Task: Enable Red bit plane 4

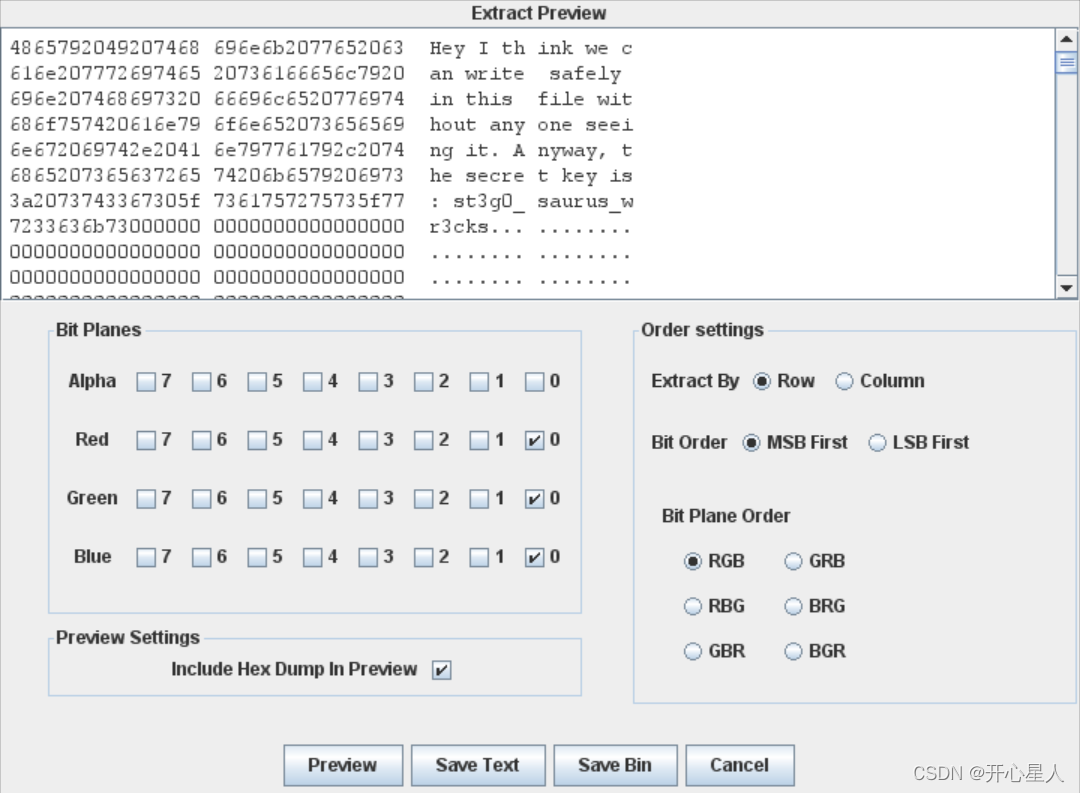Action: pos(313,440)
